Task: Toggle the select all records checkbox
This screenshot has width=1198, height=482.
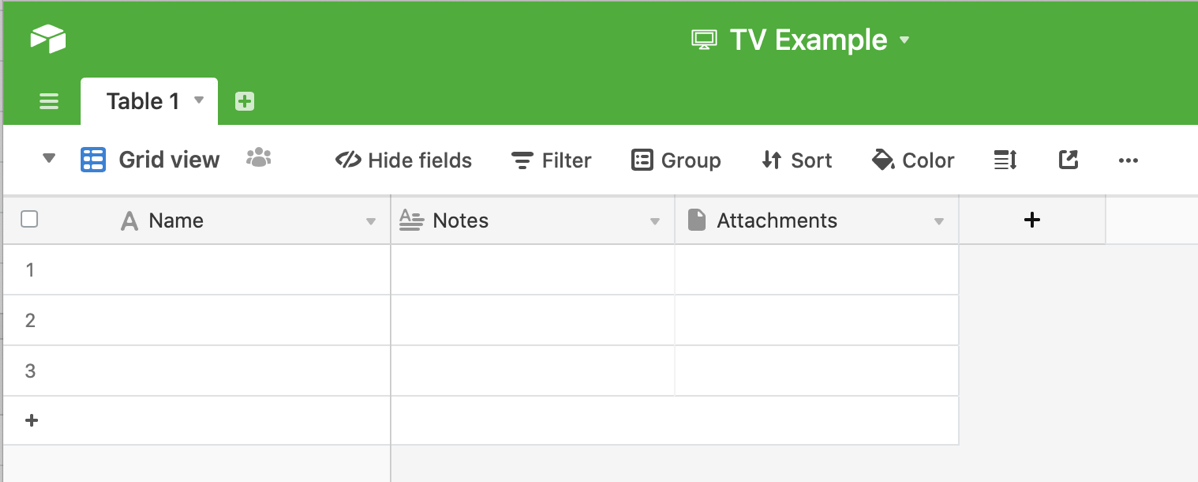Action: [30, 219]
